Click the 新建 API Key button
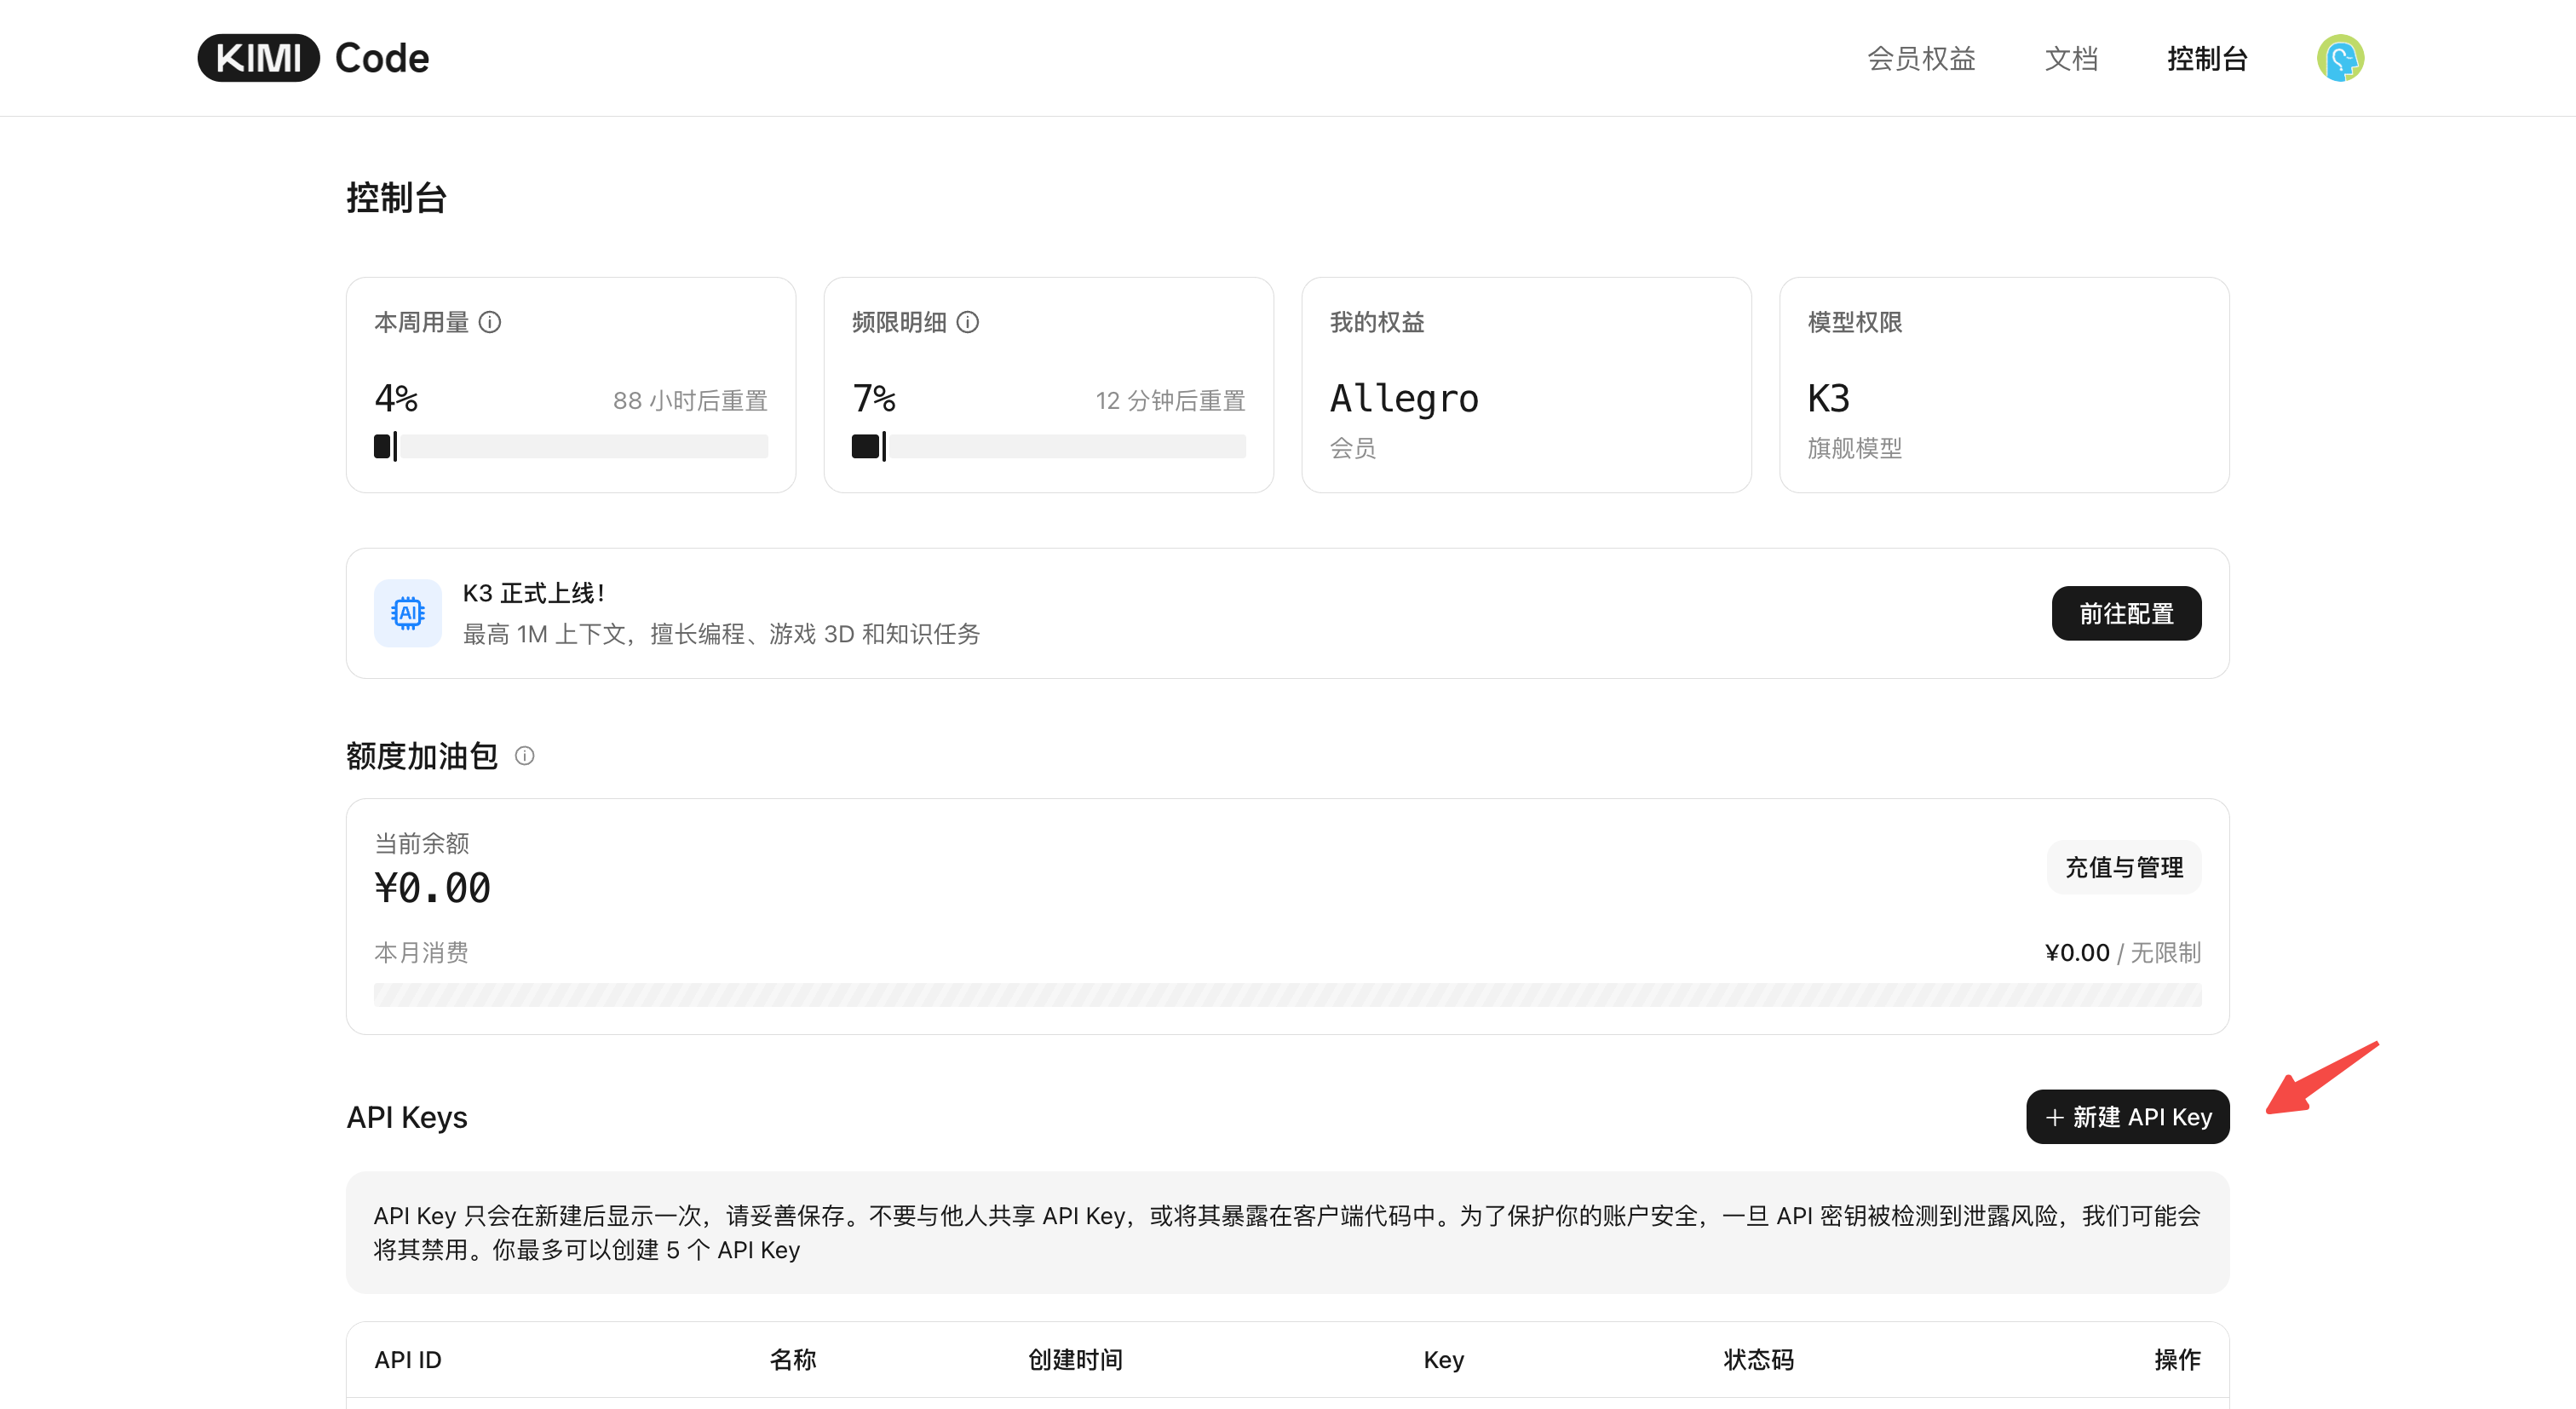The width and height of the screenshot is (2576, 1409). pyautogui.click(x=2127, y=1116)
